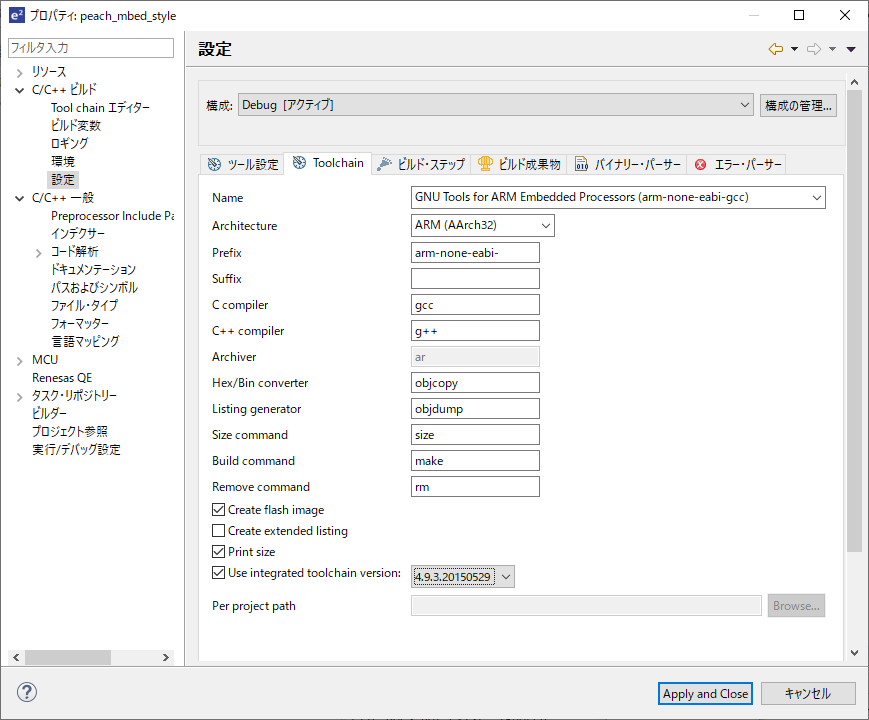Viewport: 869px width, 720px height.
Task: Click the back navigation arrow icon
Action: (x=776, y=49)
